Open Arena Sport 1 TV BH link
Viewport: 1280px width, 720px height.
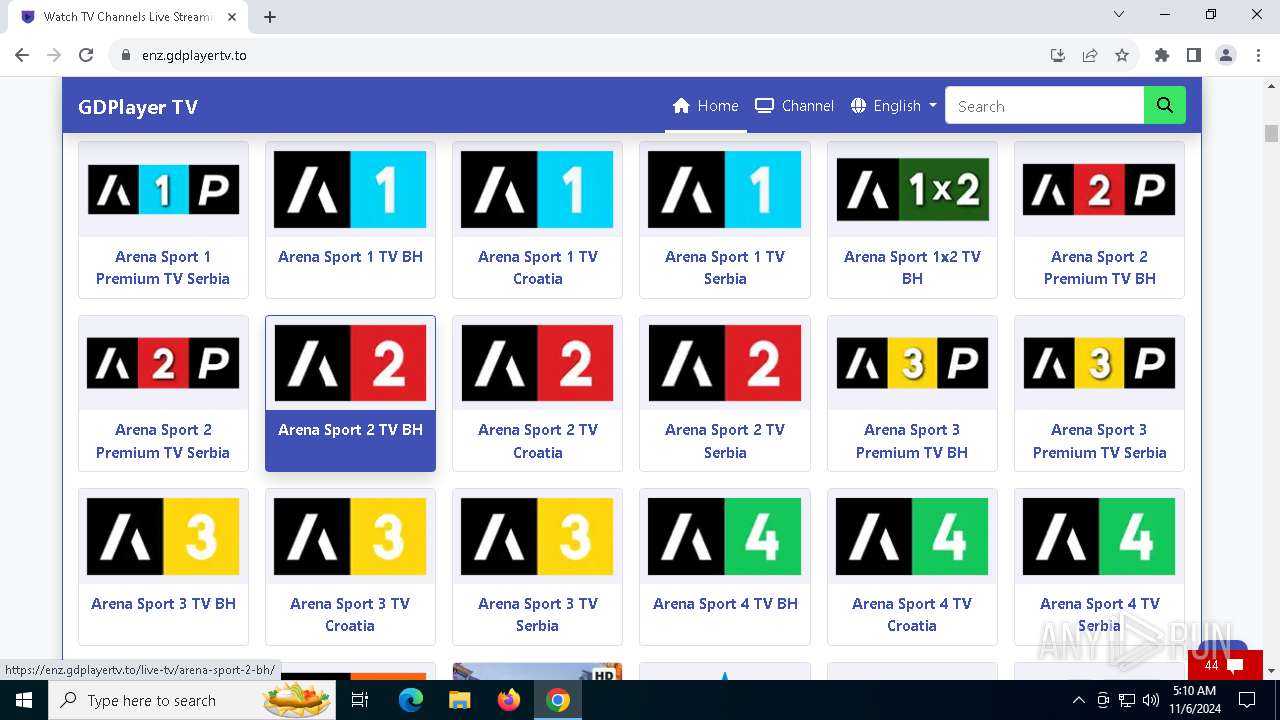click(350, 257)
